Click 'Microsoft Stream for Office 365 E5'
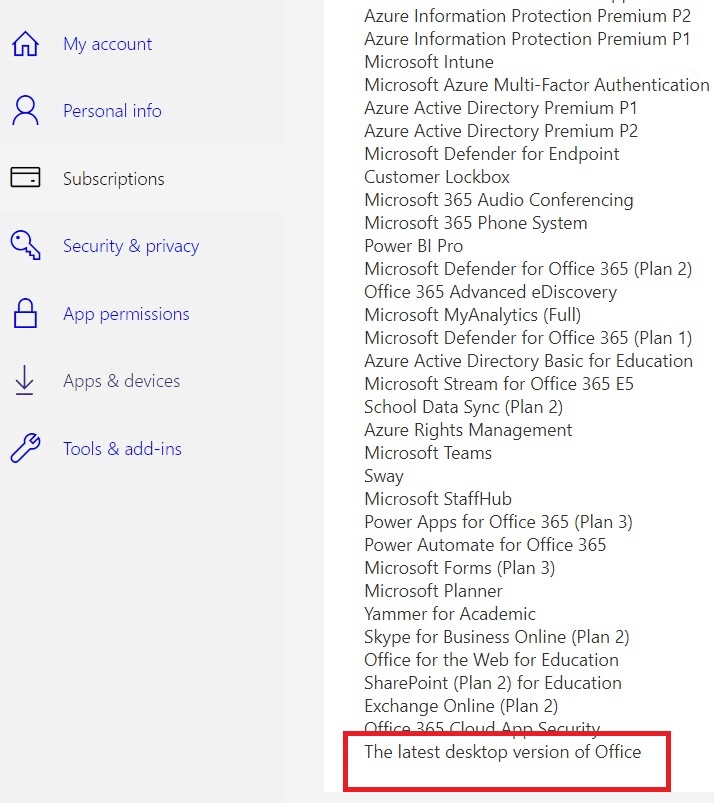 point(499,384)
